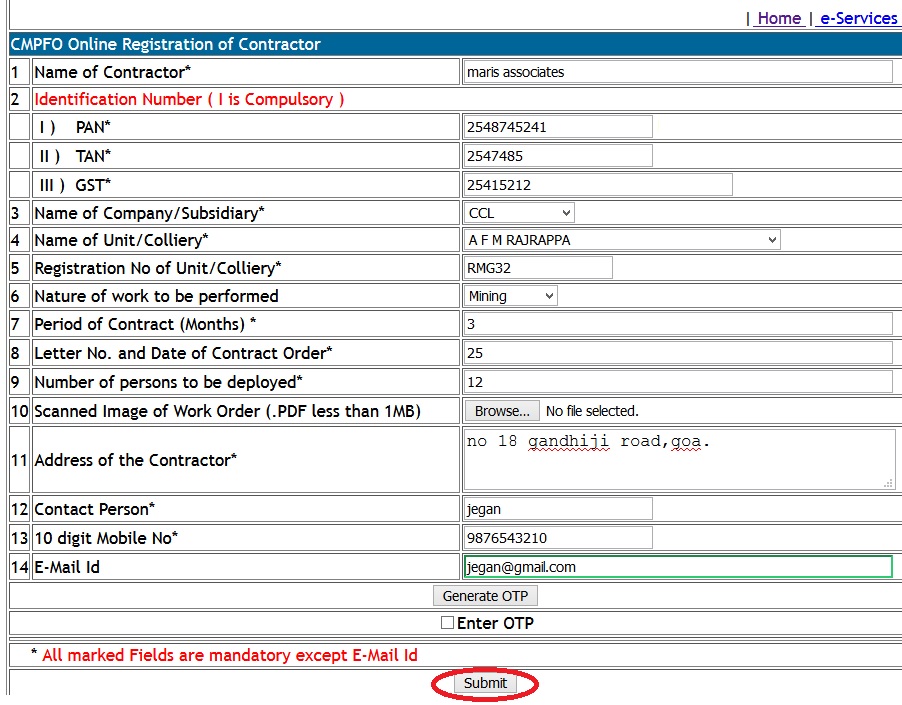
Task: Go to the Home link
Action: tap(779, 18)
